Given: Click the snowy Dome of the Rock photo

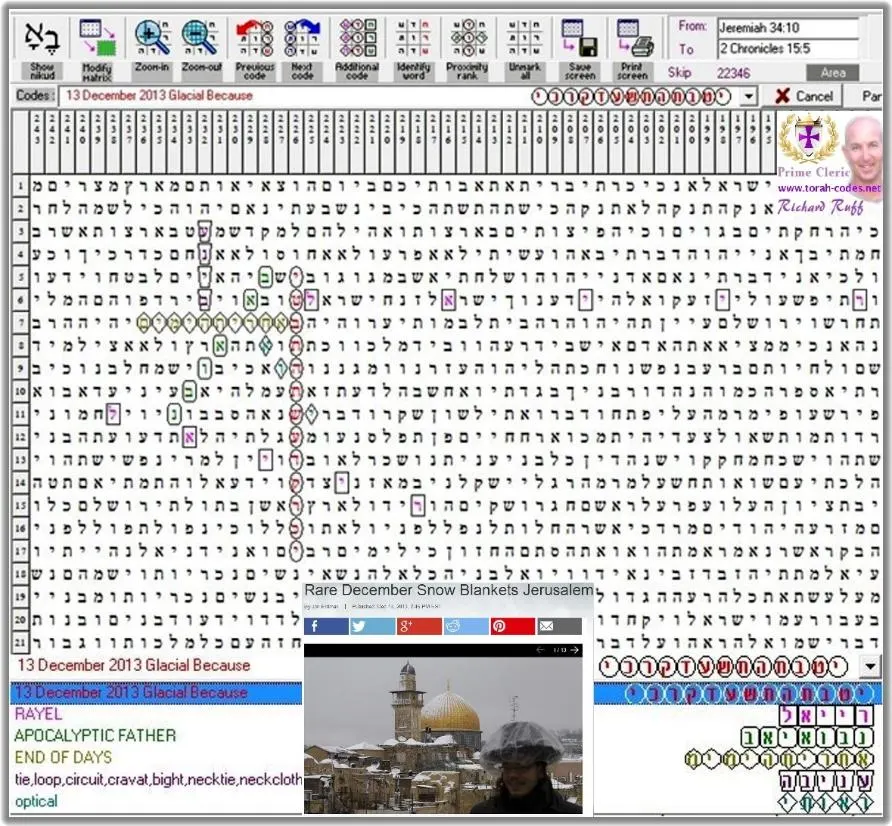Looking at the screenshot, I should 443,735.
